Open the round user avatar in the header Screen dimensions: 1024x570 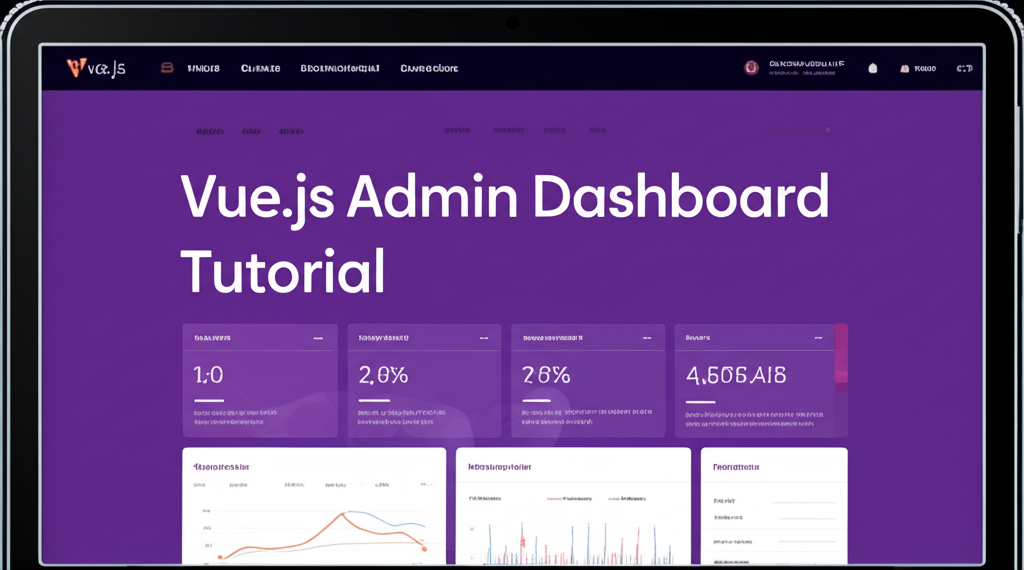click(751, 67)
